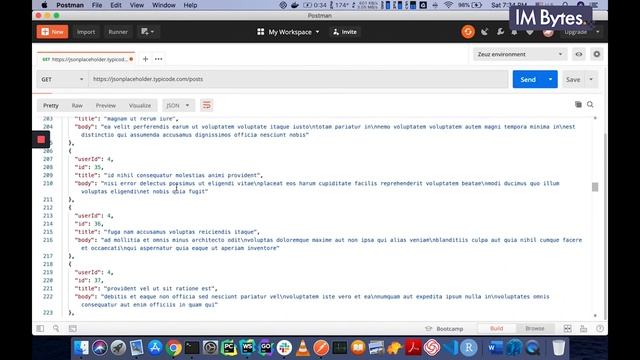
Task: Switch response view to Preview
Action: pos(106,105)
